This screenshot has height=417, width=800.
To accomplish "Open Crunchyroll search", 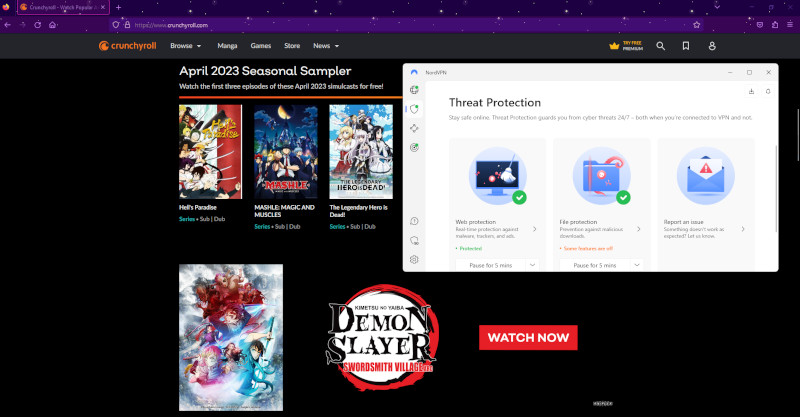I will [x=661, y=46].
